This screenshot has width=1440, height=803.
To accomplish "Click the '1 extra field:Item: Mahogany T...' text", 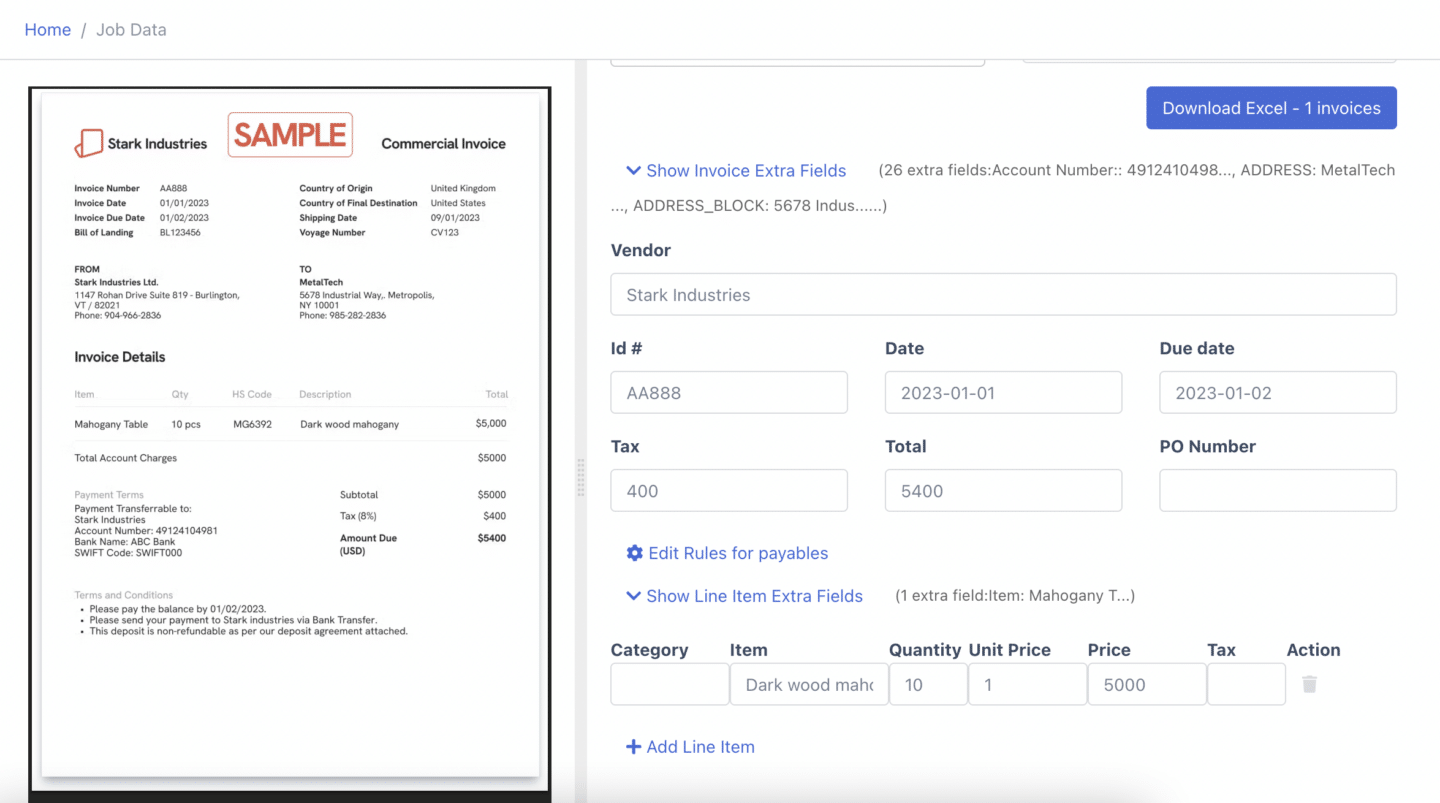I will tap(1014, 596).
